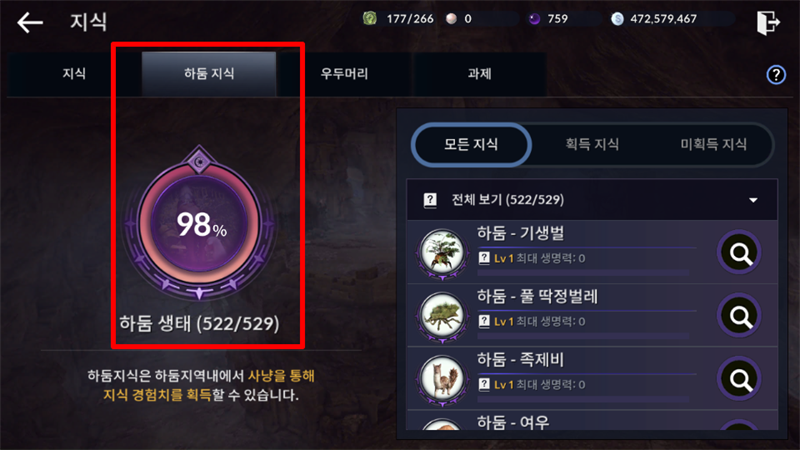Expand the 전체 보기 (522/529) dropdown
800x450 pixels.
point(592,199)
